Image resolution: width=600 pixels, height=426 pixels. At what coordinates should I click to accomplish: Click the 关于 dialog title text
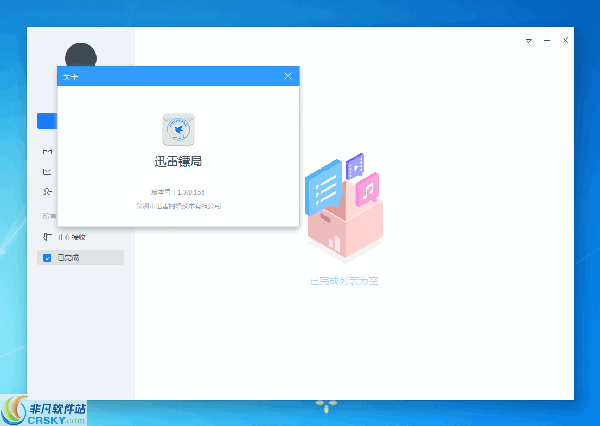click(70, 77)
